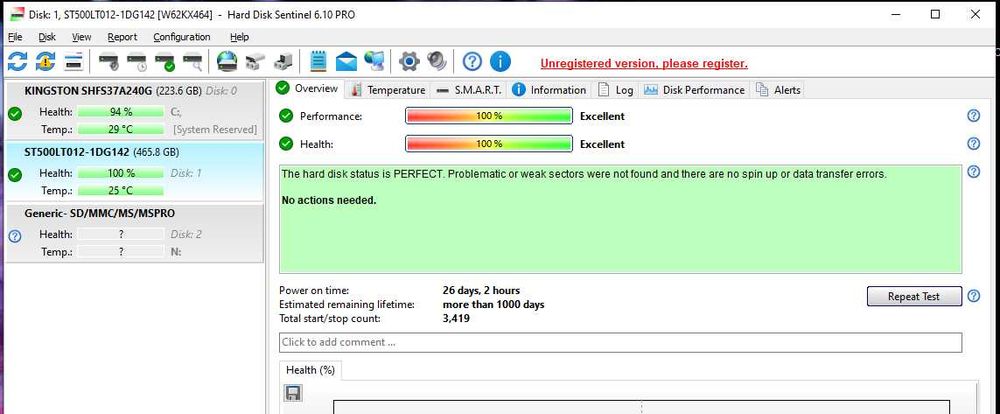This screenshot has height=414, width=1000.
Task: Switch to the Alerts tab
Action: 778,90
